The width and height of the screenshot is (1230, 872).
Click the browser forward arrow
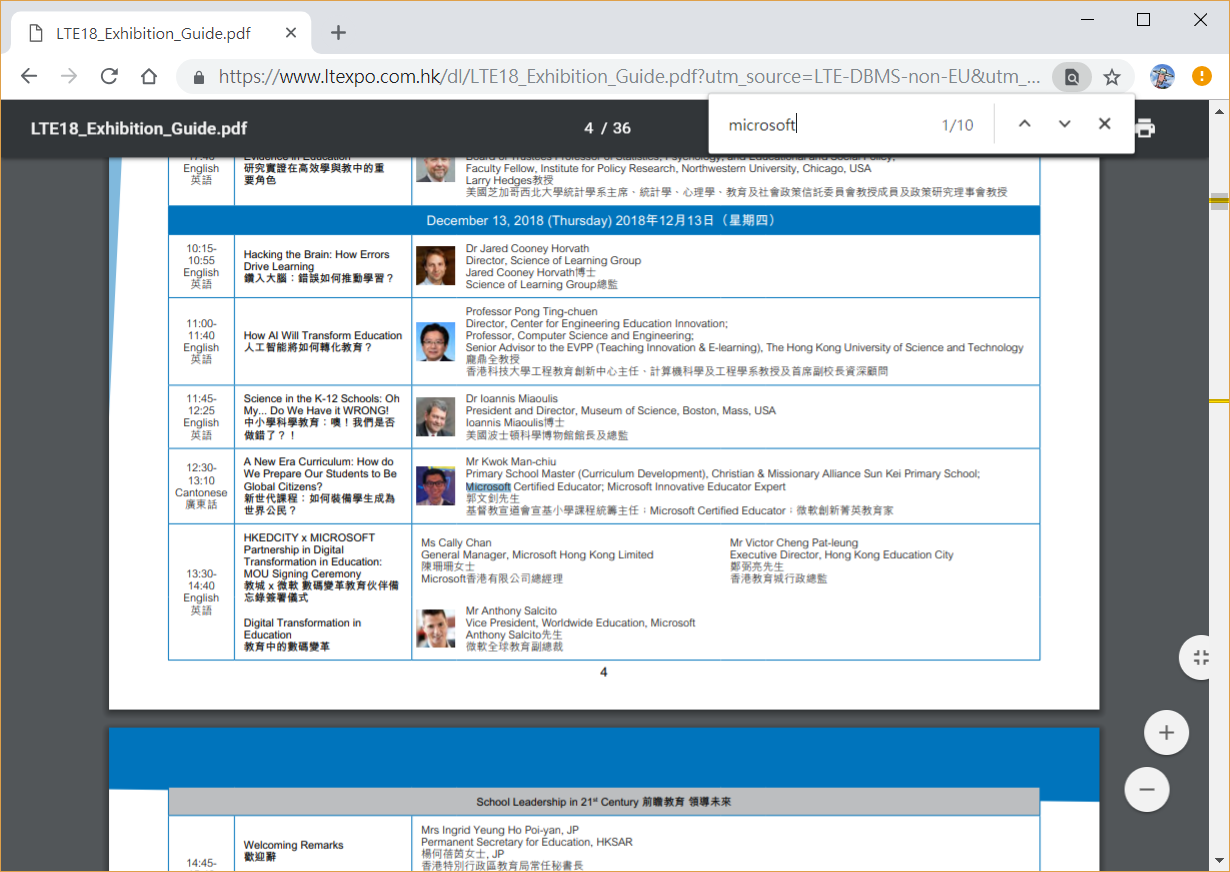69,77
